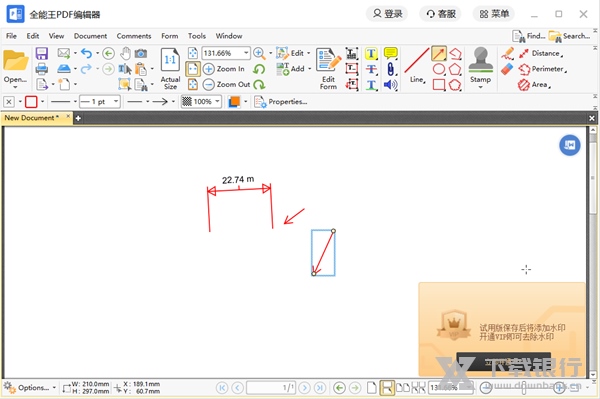Select the Area measuring tool

(534, 85)
